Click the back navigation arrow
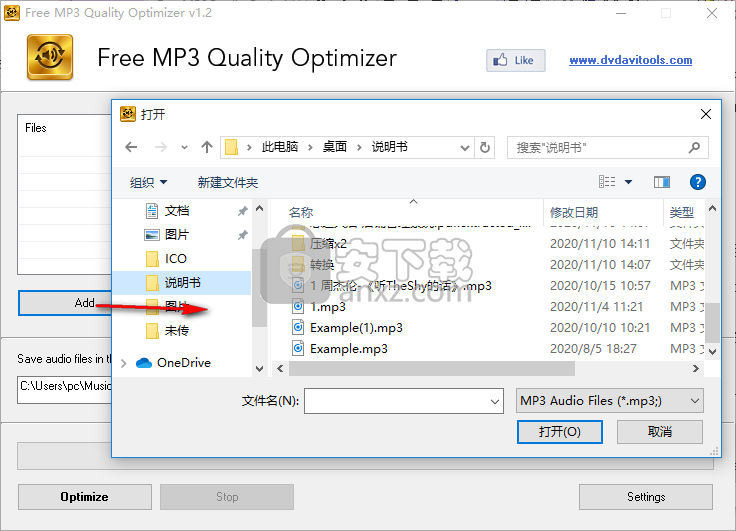 [131, 147]
